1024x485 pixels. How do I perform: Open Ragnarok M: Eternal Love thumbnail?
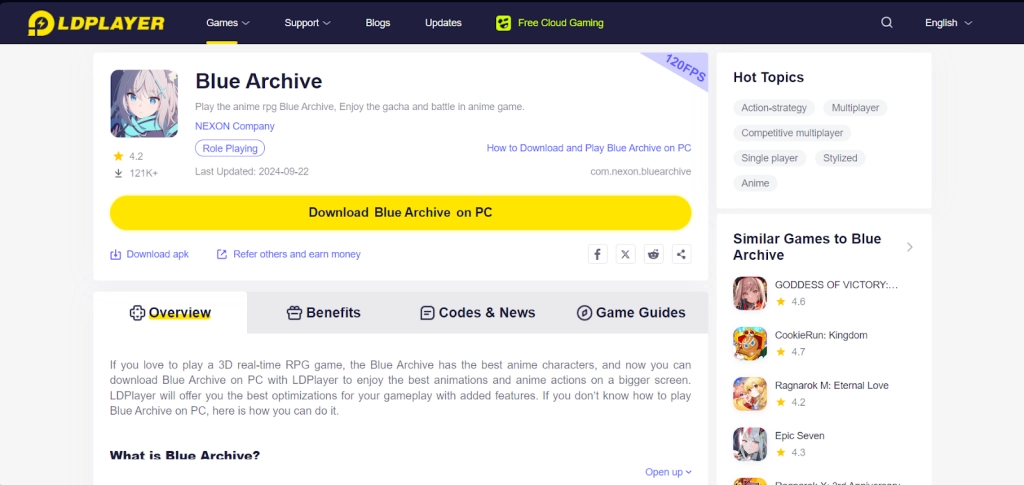[750, 394]
